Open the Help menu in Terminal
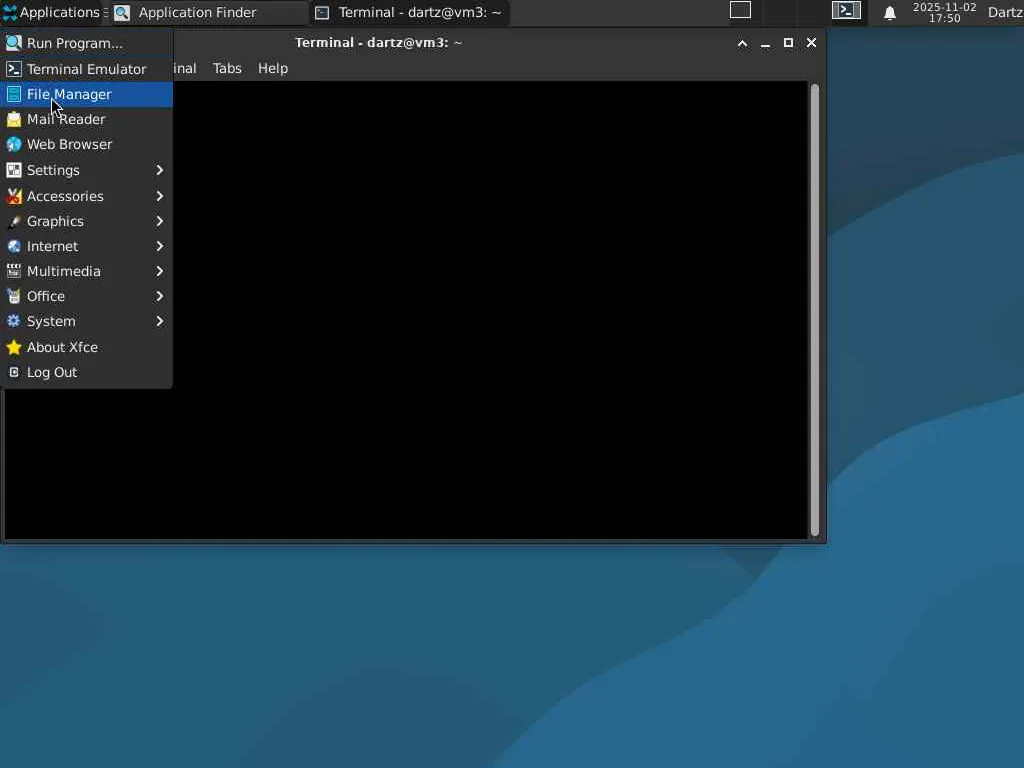Screen dimensions: 1024x768 (x=273, y=68)
